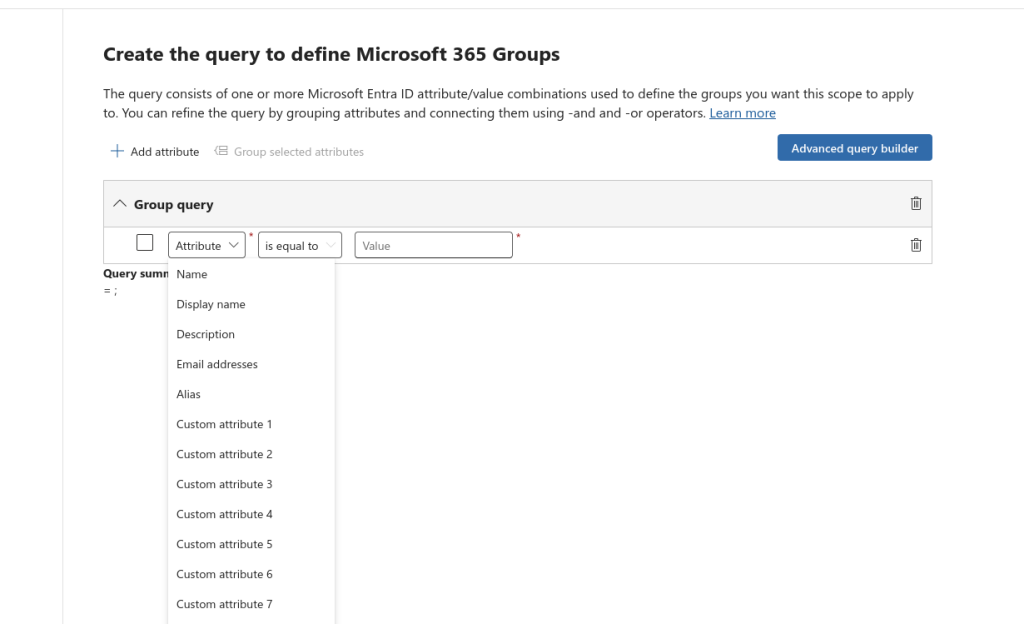Click the Group selected attributes icon

pos(221,151)
